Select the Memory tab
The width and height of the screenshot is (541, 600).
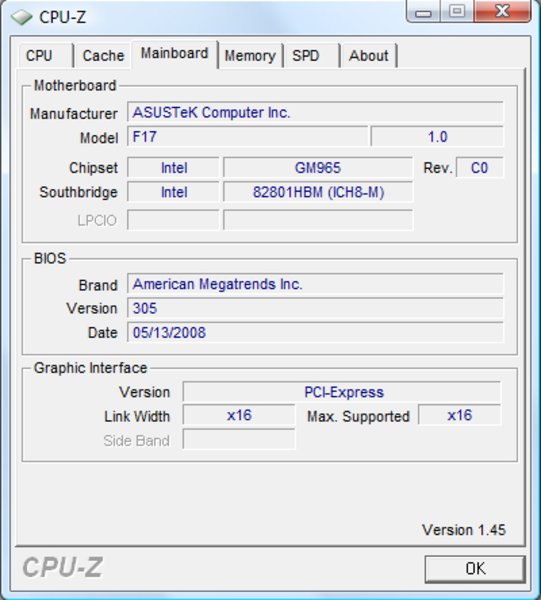pos(250,56)
